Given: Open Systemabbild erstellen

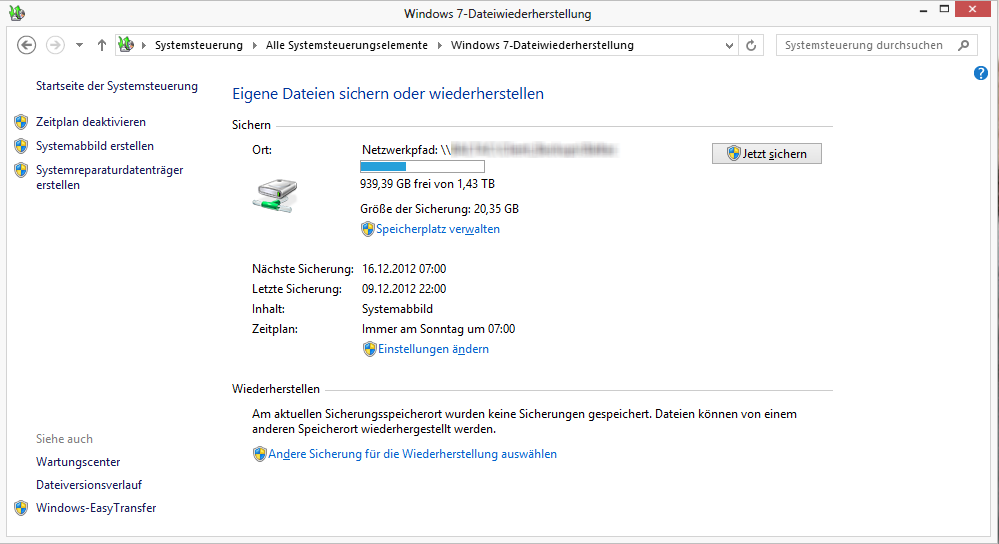Looking at the screenshot, I should pos(95,146).
